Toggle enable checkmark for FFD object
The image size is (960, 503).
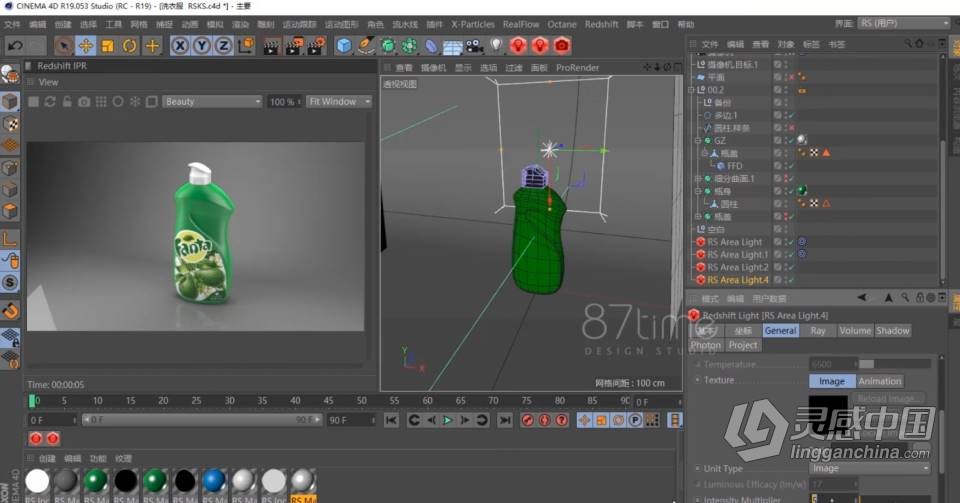pyautogui.click(x=790, y=166)
